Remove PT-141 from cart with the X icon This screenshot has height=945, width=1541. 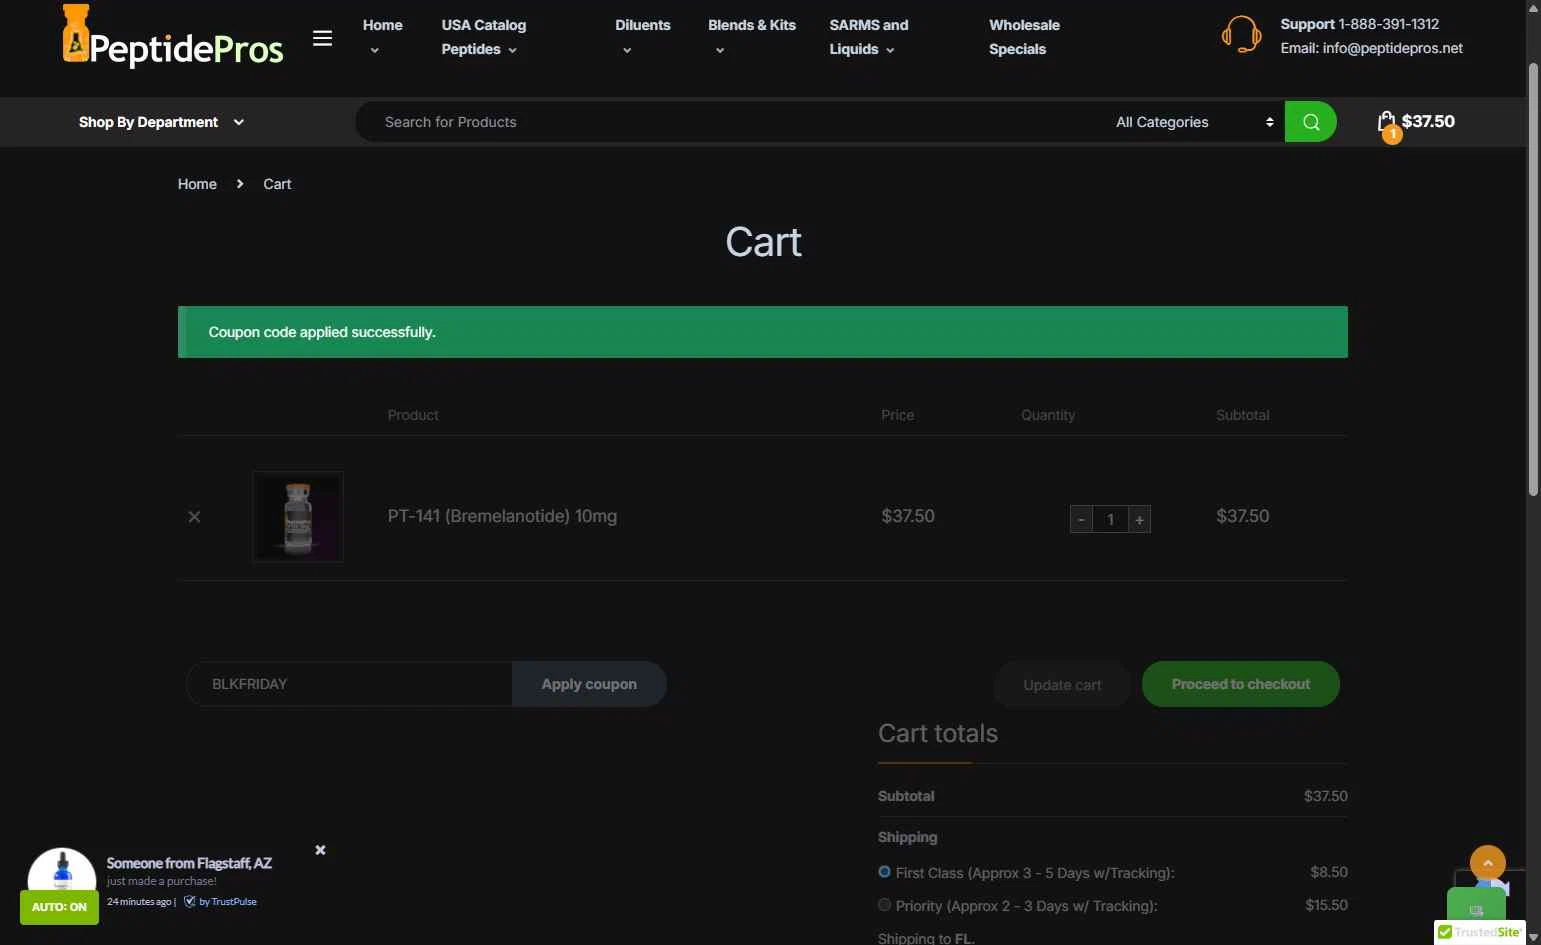pyautogui.click(x=194, y=517)
